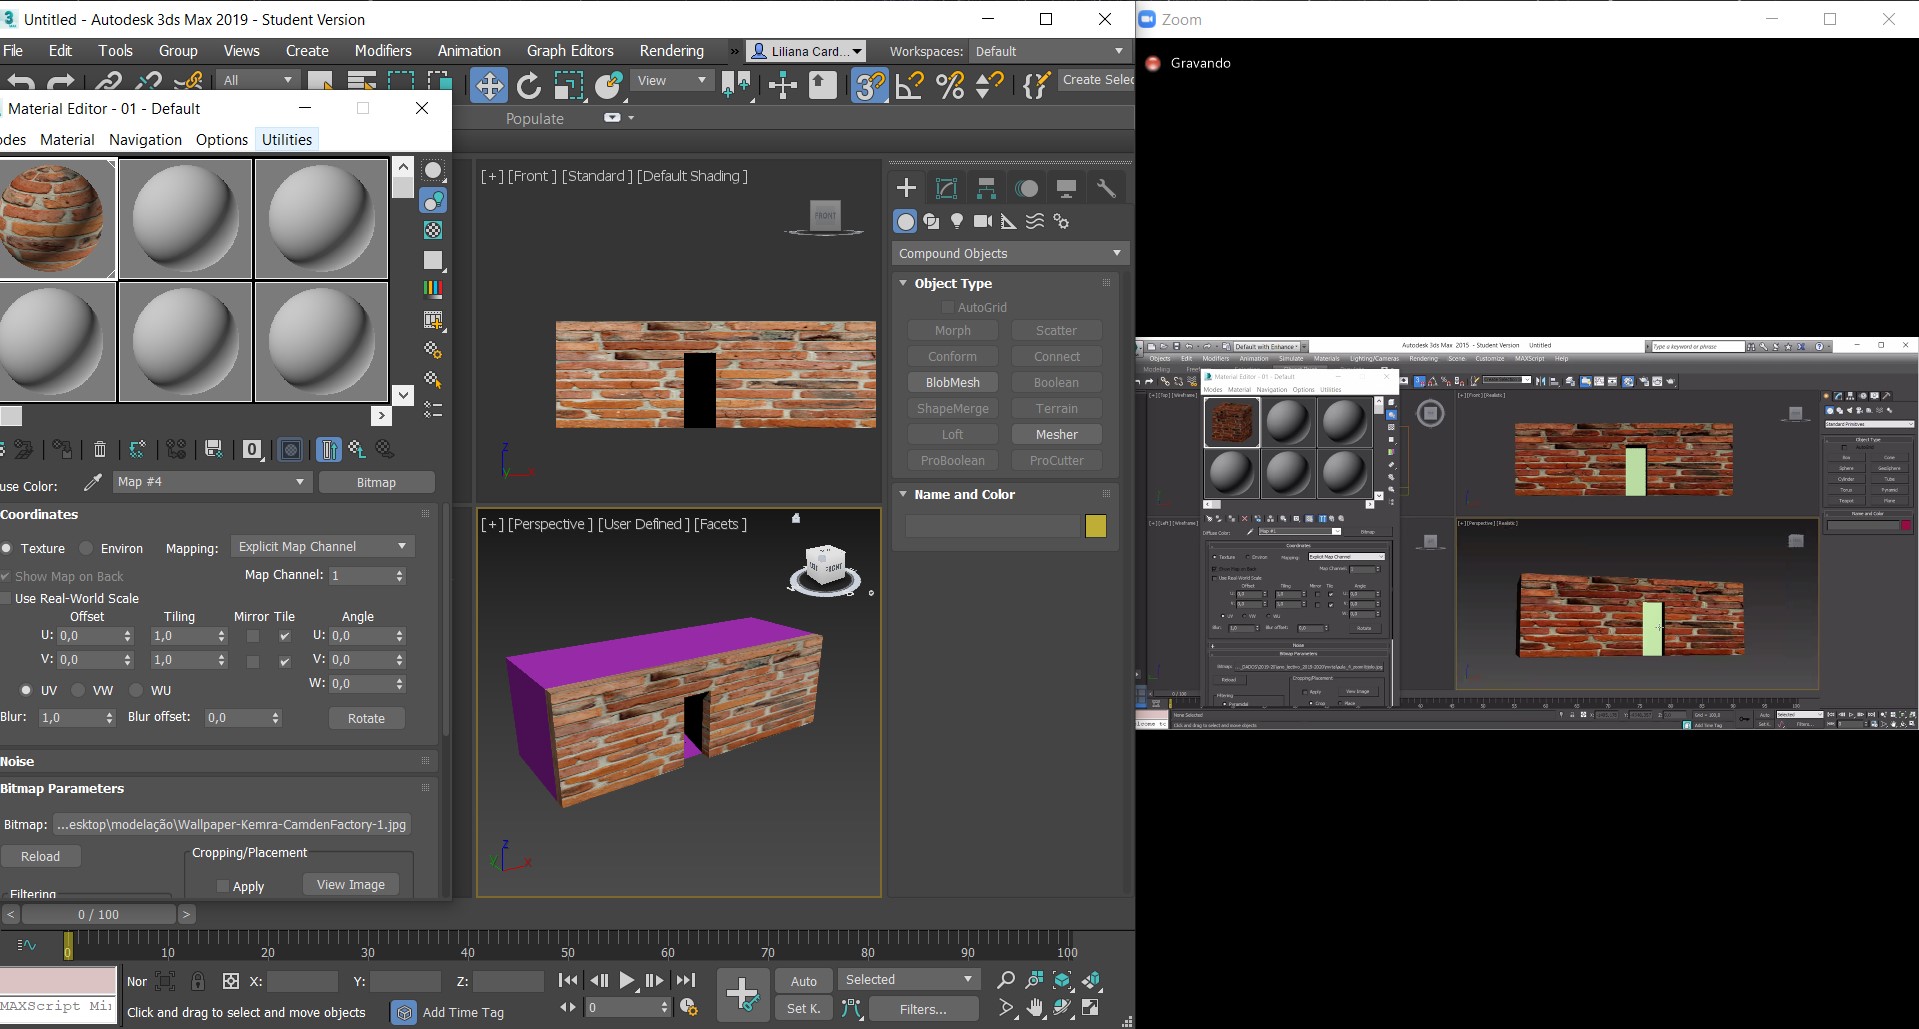Open the Graph Editors menu

pos(570,51)
